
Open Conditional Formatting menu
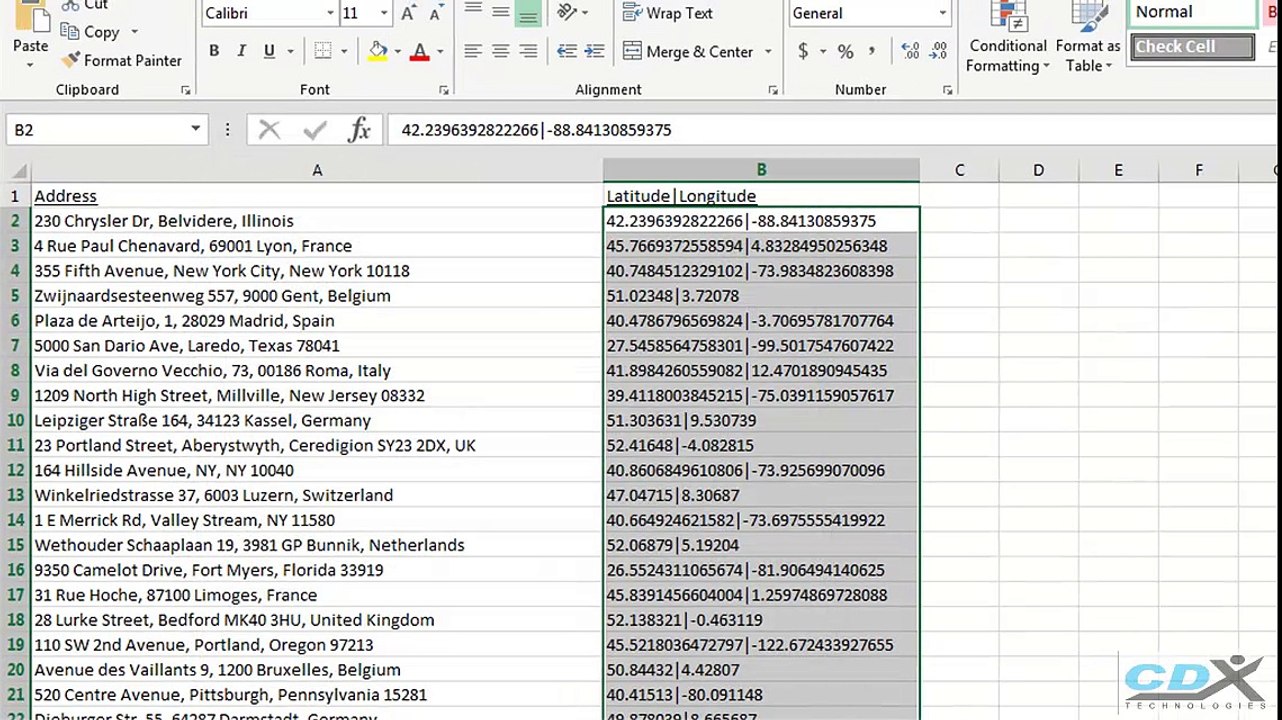1008,40
